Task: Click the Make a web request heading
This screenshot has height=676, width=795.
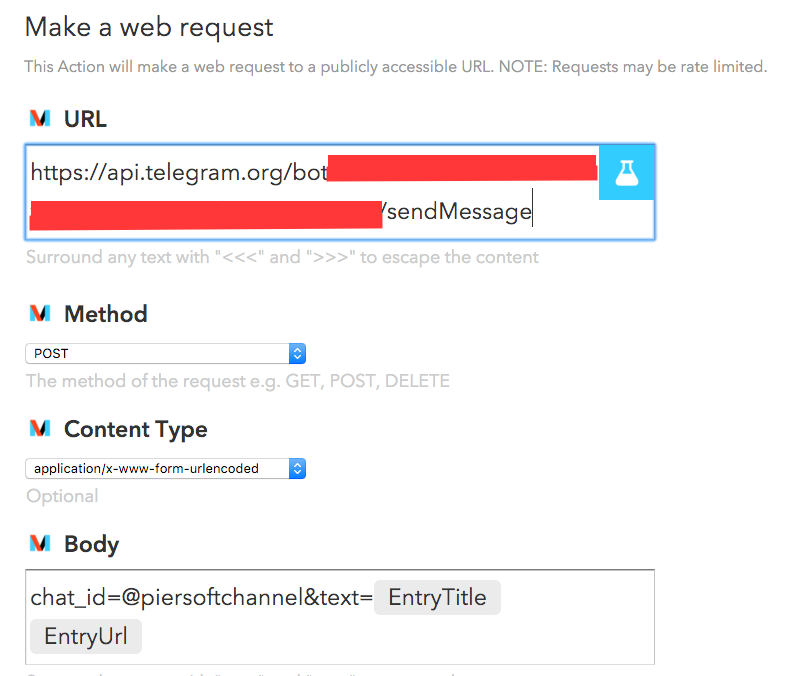Action: [x=149, y=27]
